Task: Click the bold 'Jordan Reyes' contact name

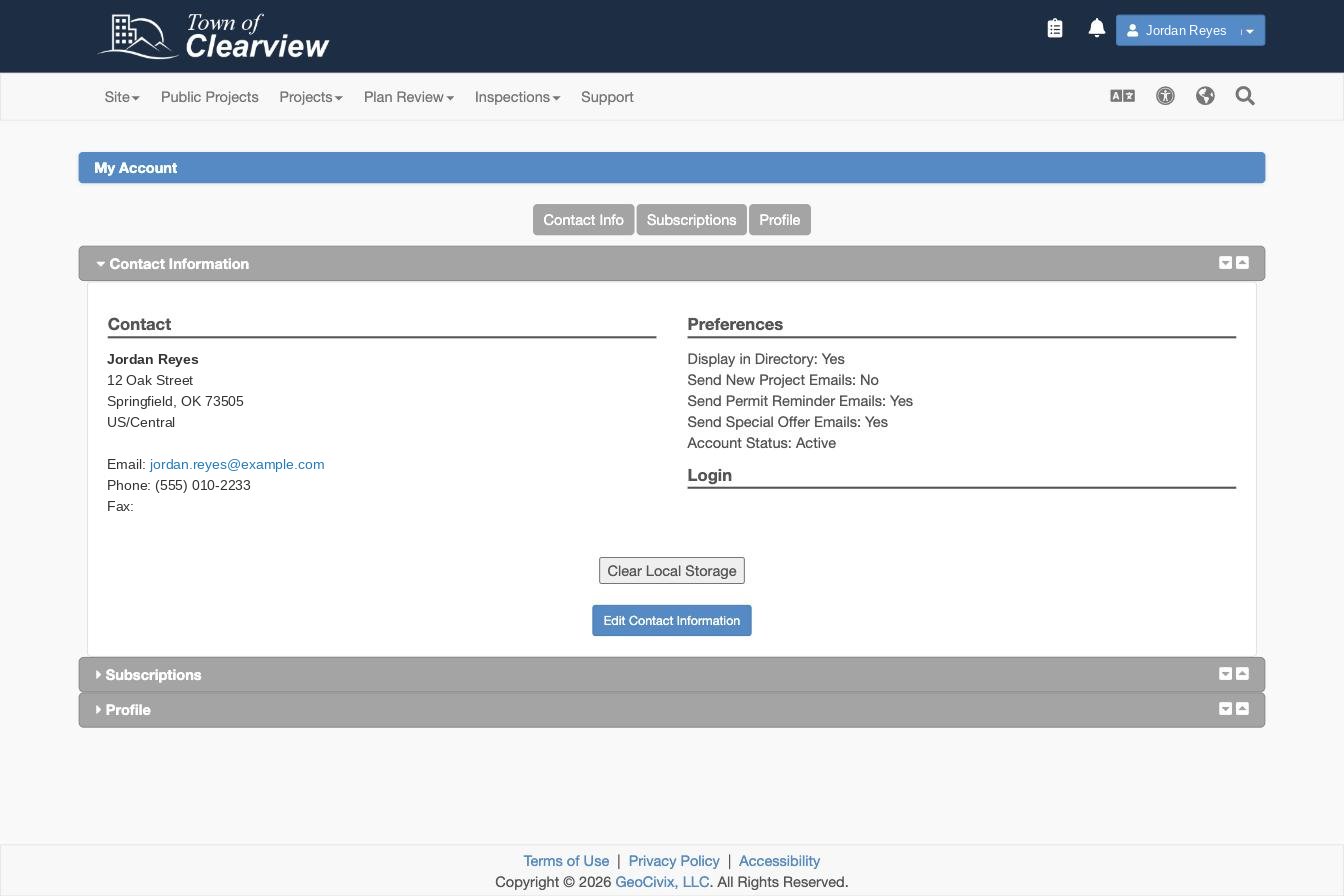Action: pos(153,359)
